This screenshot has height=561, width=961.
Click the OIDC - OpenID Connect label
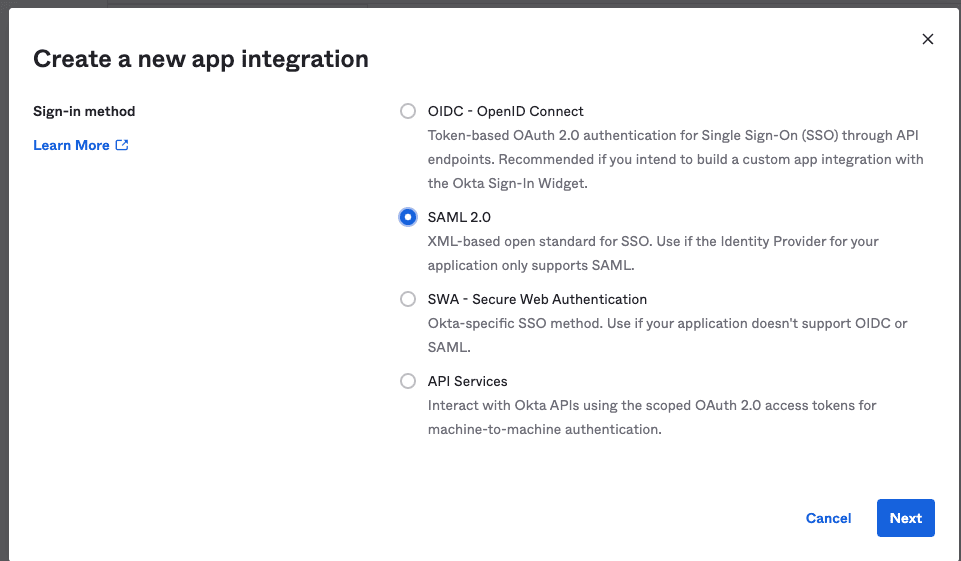tap(505, 111)
